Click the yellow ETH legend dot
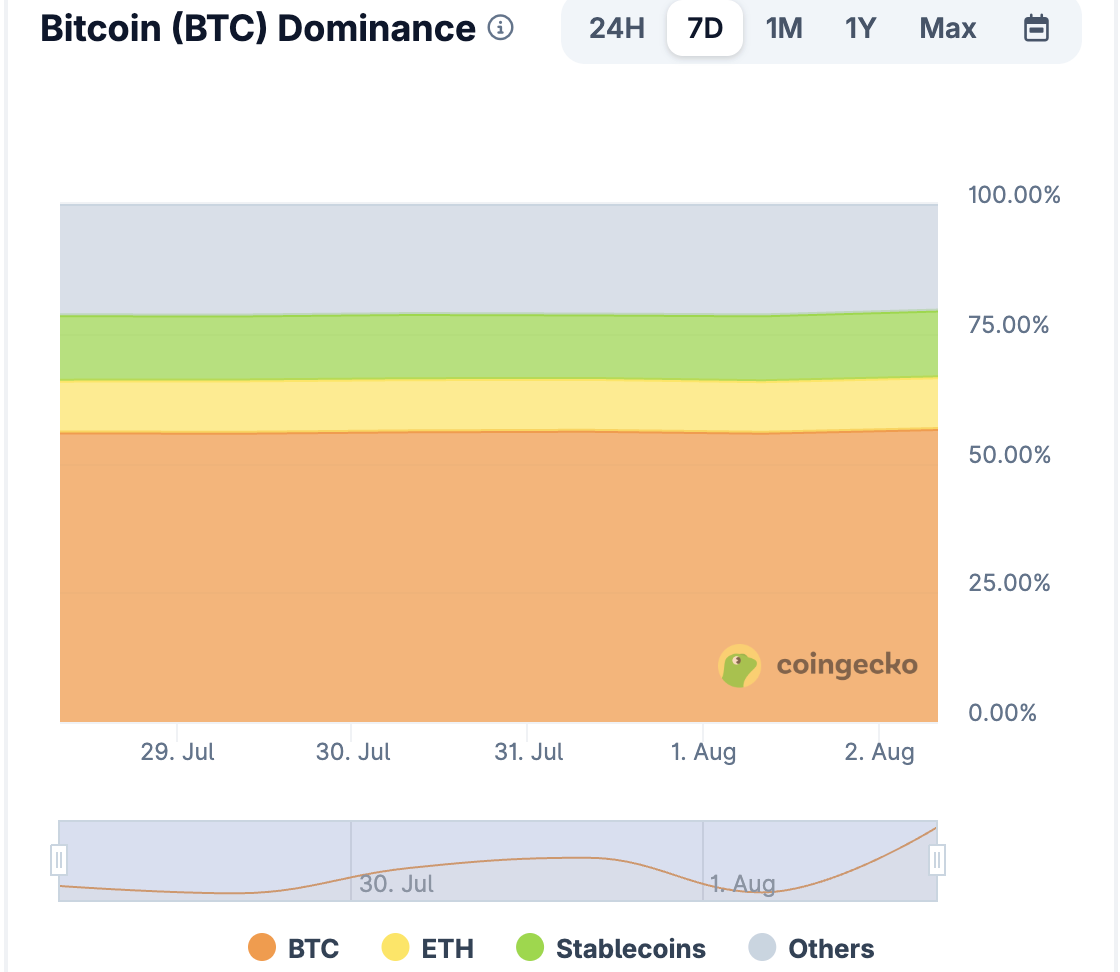 click(395, 947)
